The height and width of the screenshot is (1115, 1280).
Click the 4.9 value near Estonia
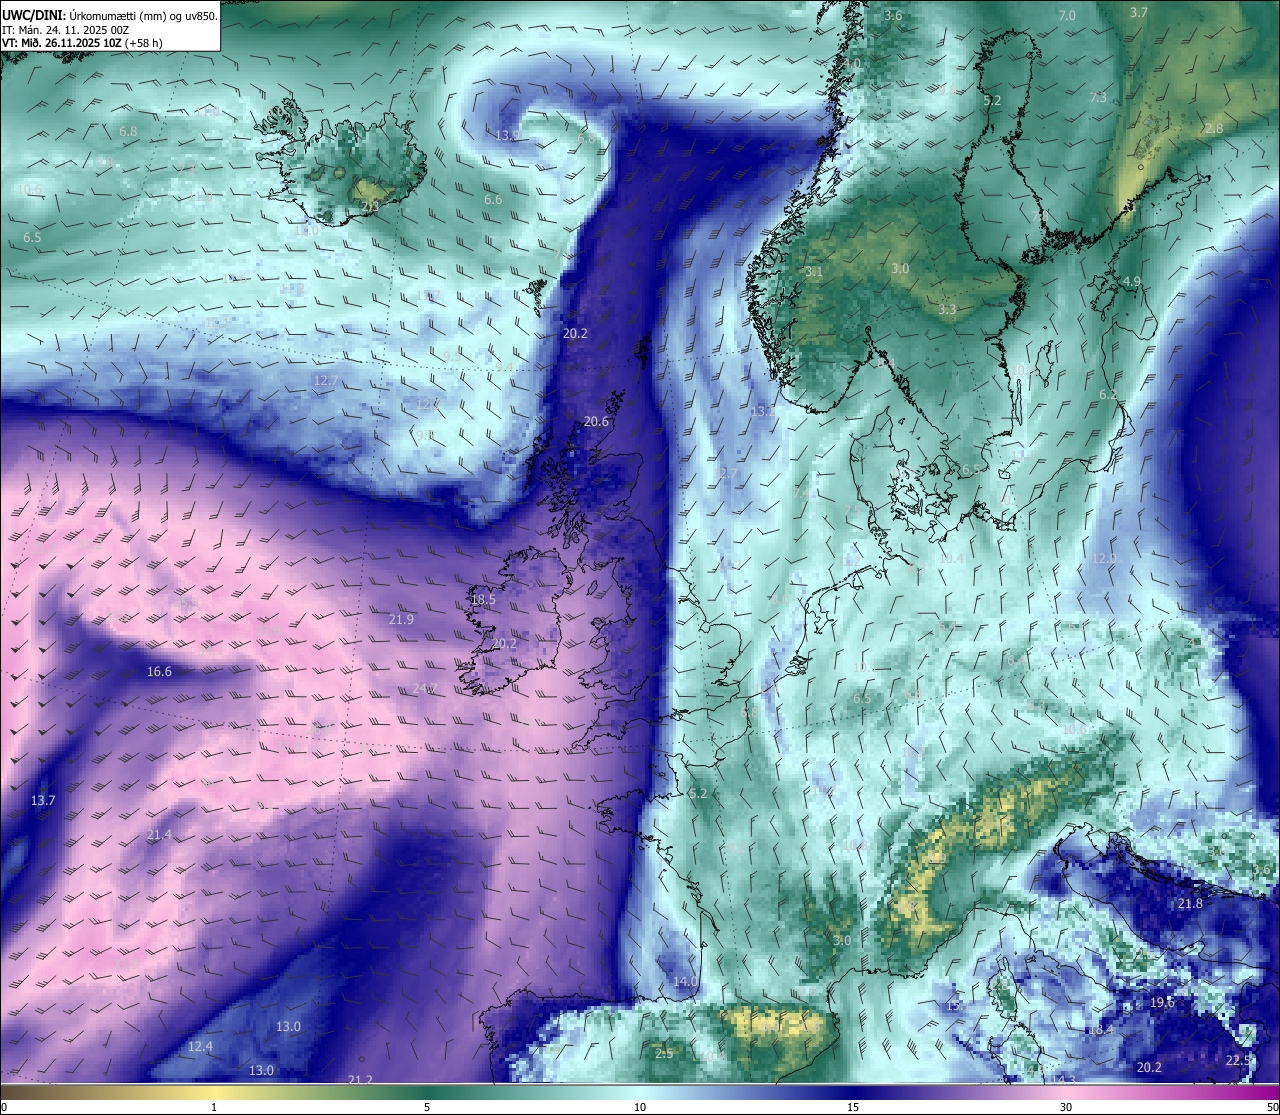1132,282
